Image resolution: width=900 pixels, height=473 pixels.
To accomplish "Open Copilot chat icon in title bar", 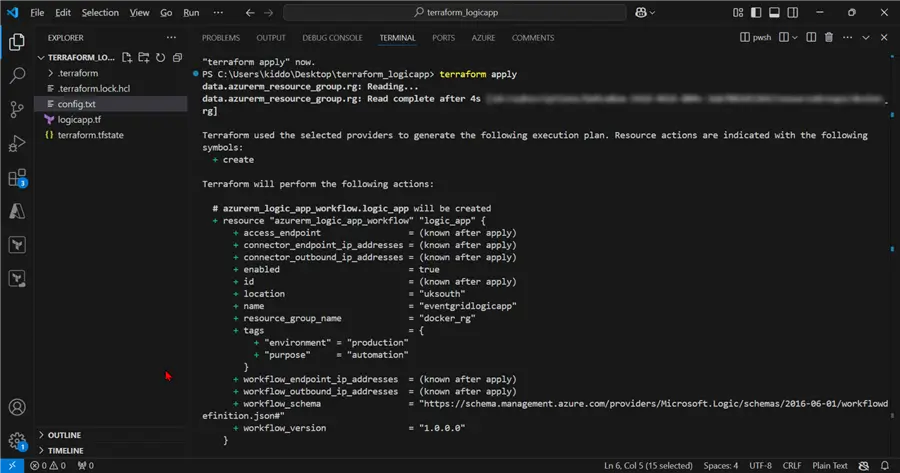I will pyautogui.click(x=645, y=12).
